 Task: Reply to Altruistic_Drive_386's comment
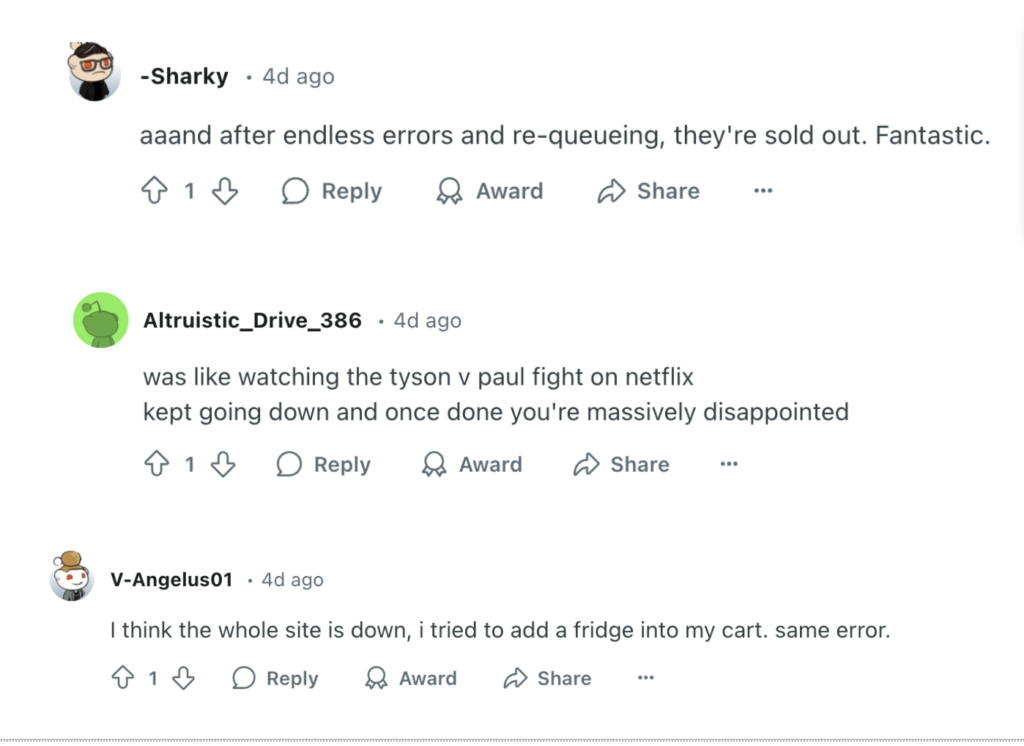[x=324, y=464]
